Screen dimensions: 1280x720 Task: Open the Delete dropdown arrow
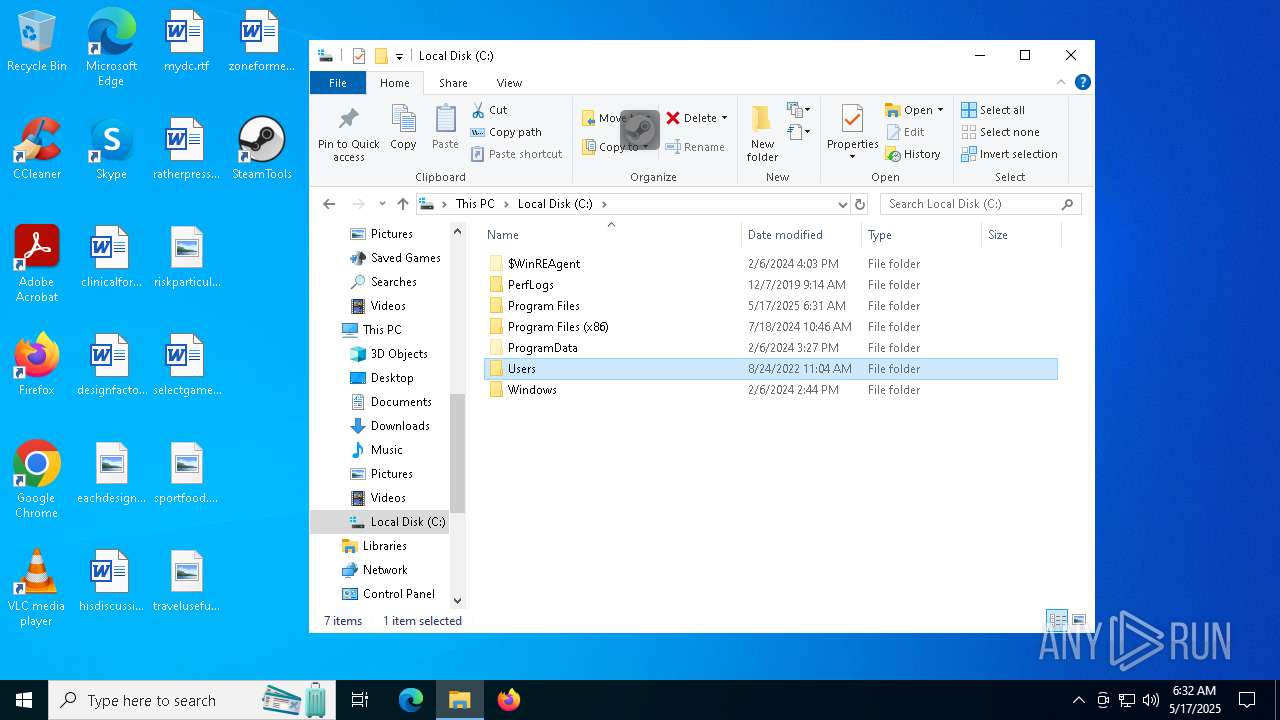[x=724, y=118]
